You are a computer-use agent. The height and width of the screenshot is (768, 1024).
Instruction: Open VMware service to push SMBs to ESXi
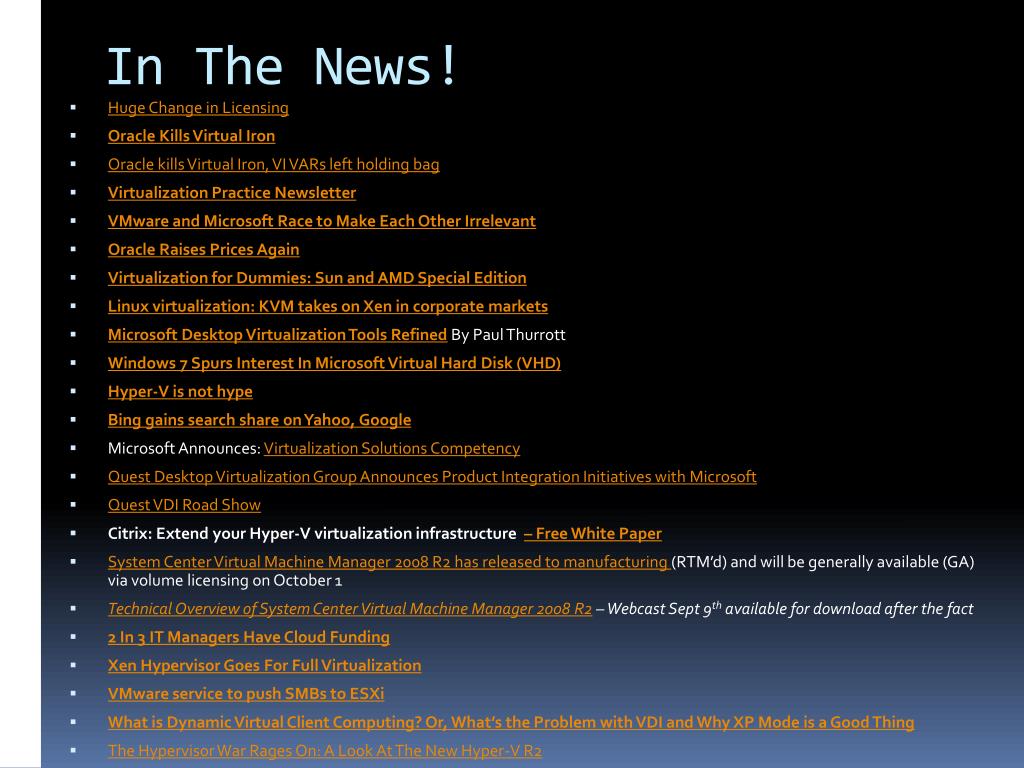246,694
